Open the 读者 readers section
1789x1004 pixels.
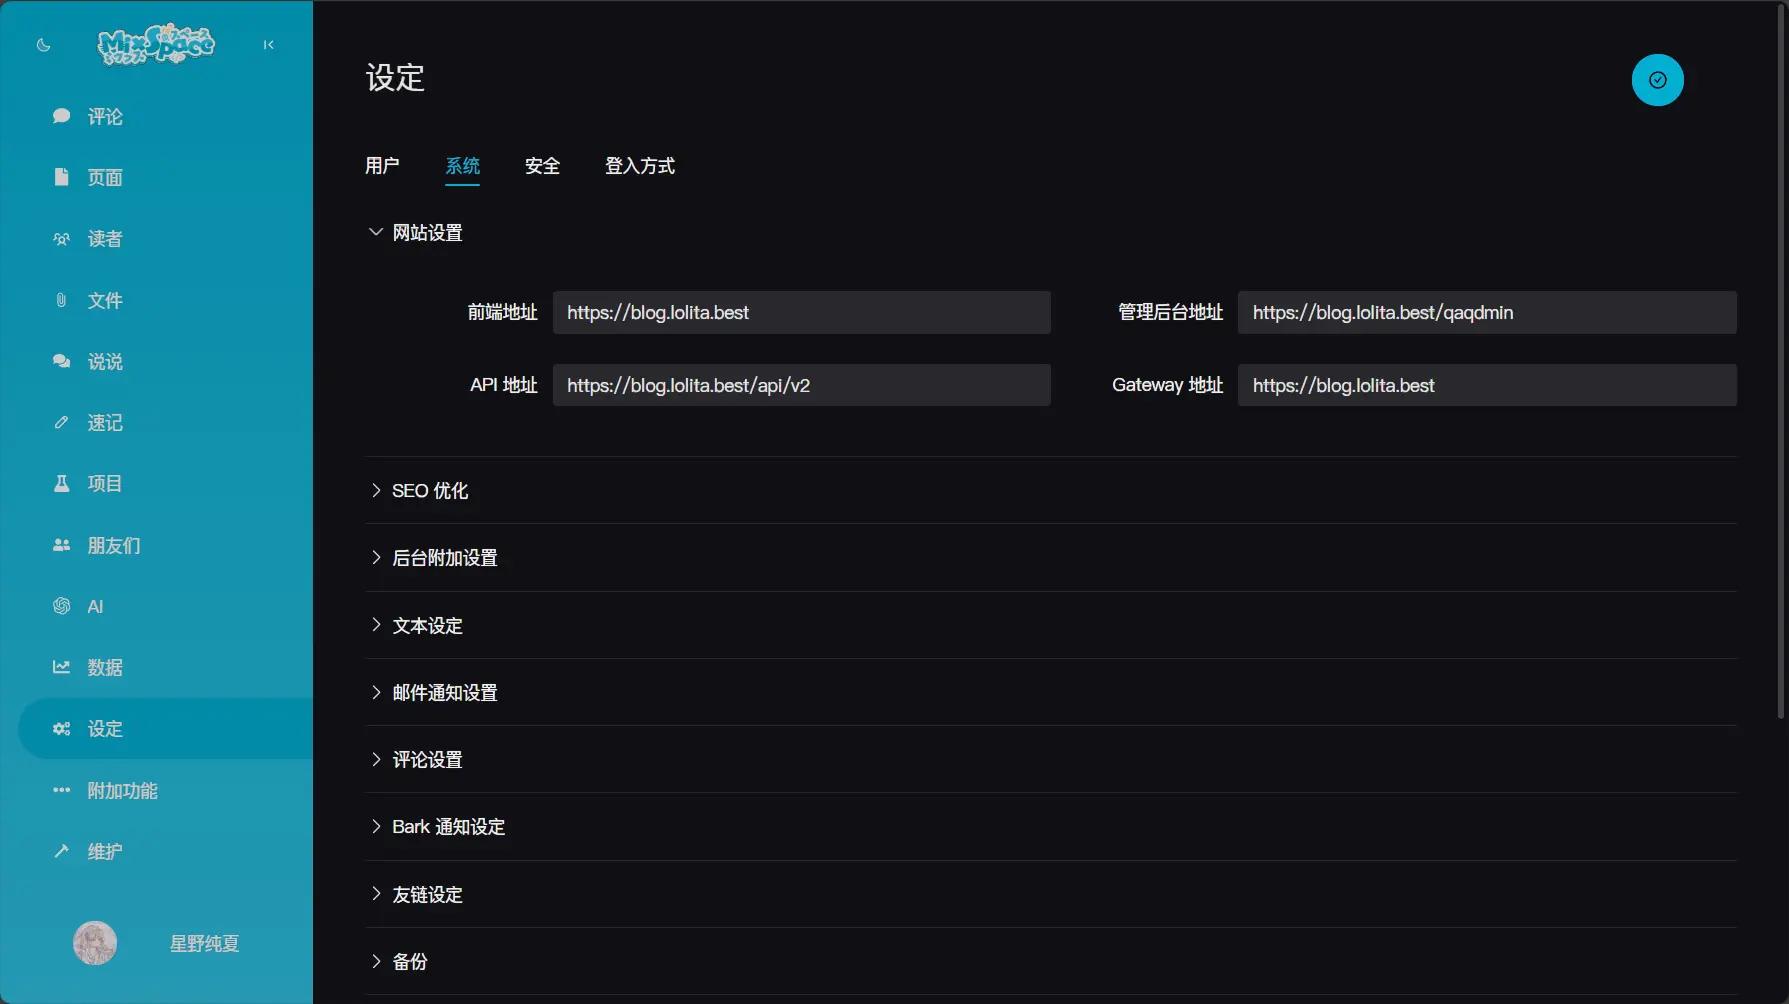[104, 239]
